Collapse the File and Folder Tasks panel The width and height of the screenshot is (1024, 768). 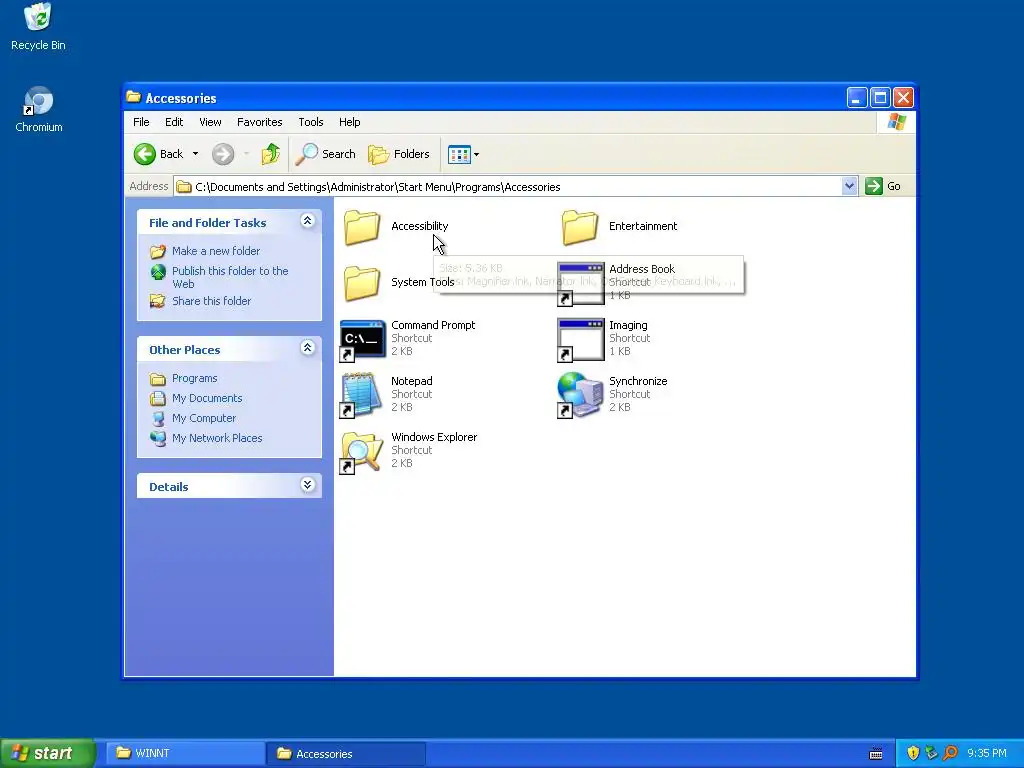tap(308, 221)
